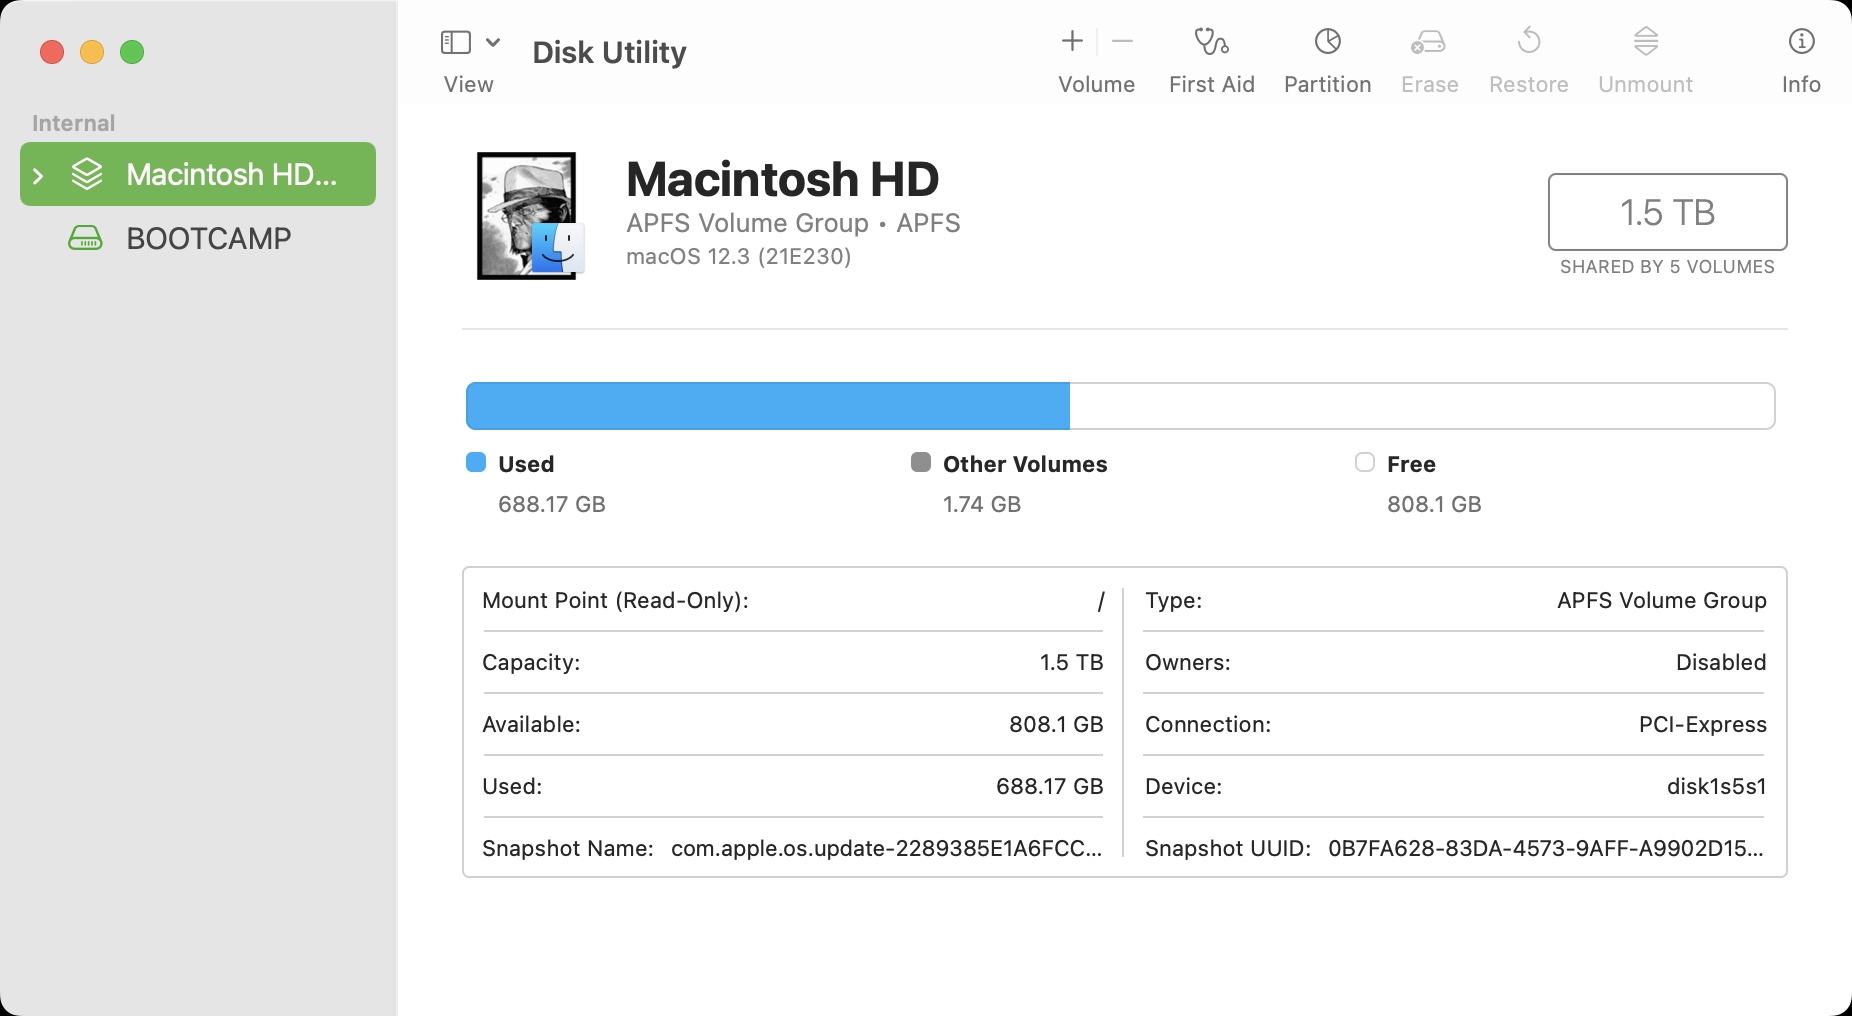Click the sidebar View icon
The height and width of the screenshot is (1016, 1852).
(x=456, y=42)
